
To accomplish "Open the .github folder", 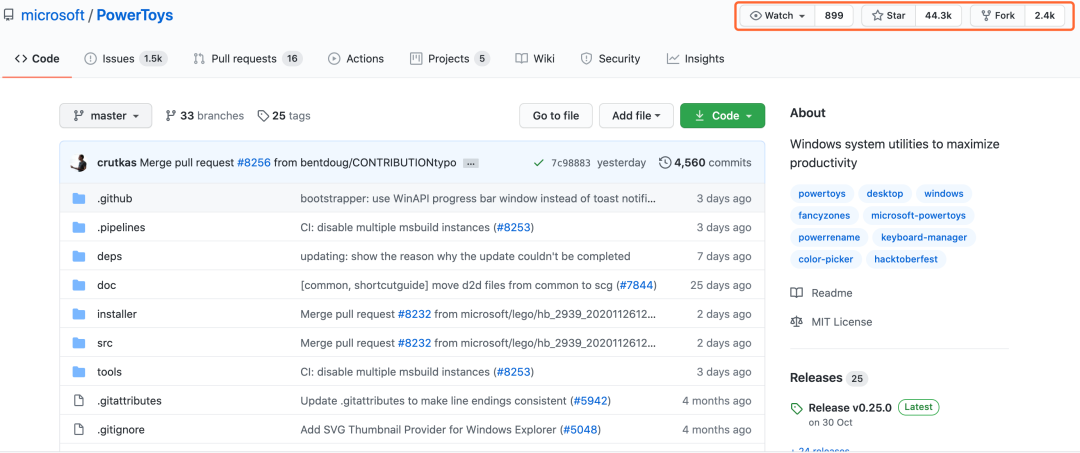I will click(114, 198).
